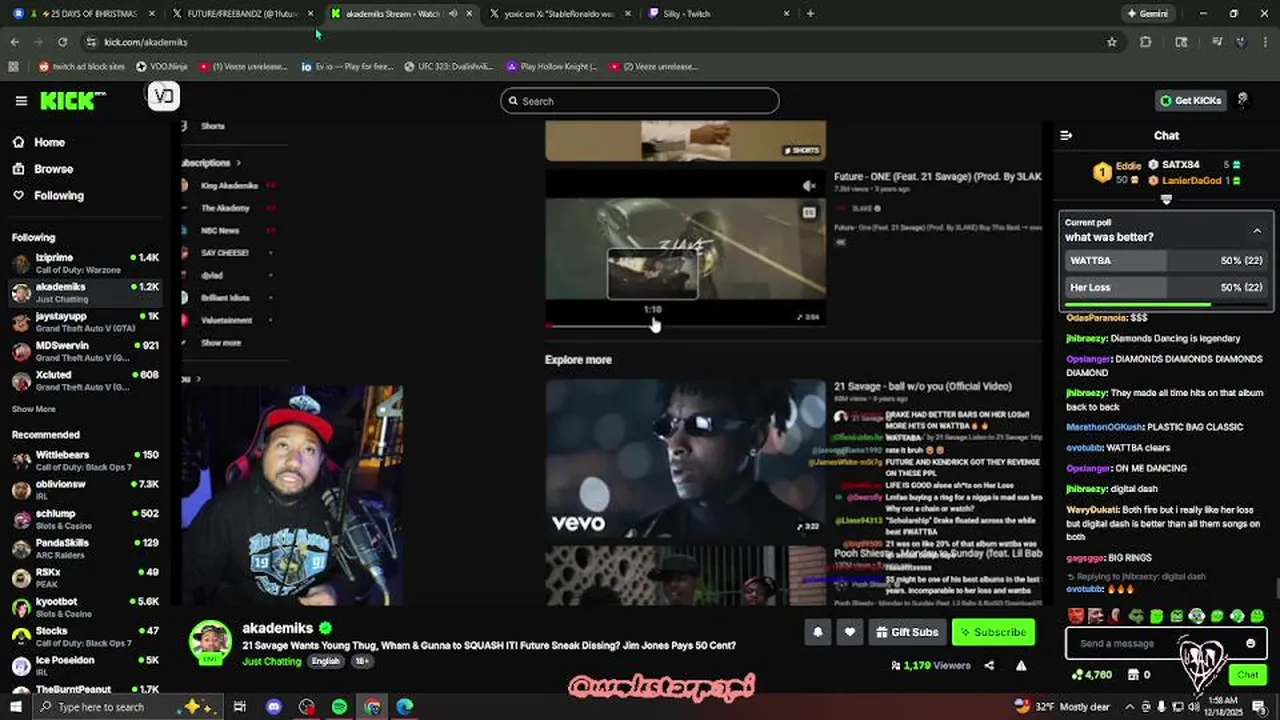Switch to FUTURE/FREEBANDZ X tab
The height and width of the screenshot is (720, 1280).
tap(243, 14)
